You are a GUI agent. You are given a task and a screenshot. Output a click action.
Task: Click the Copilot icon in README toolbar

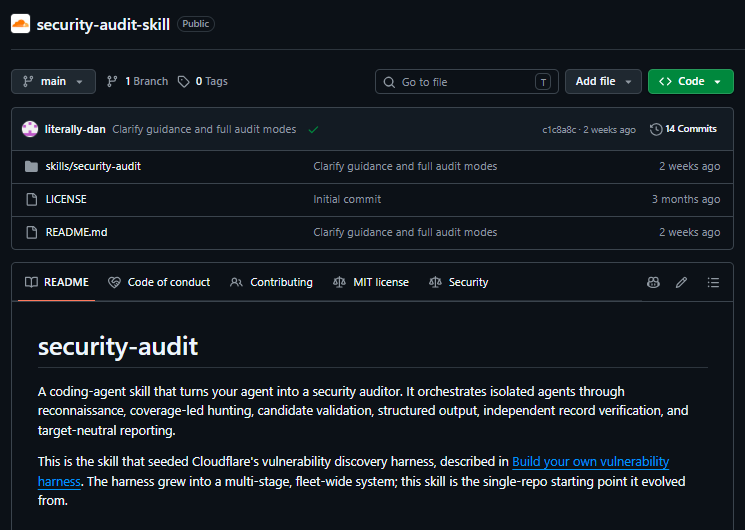pyautogui.click(x=653, y=282)
